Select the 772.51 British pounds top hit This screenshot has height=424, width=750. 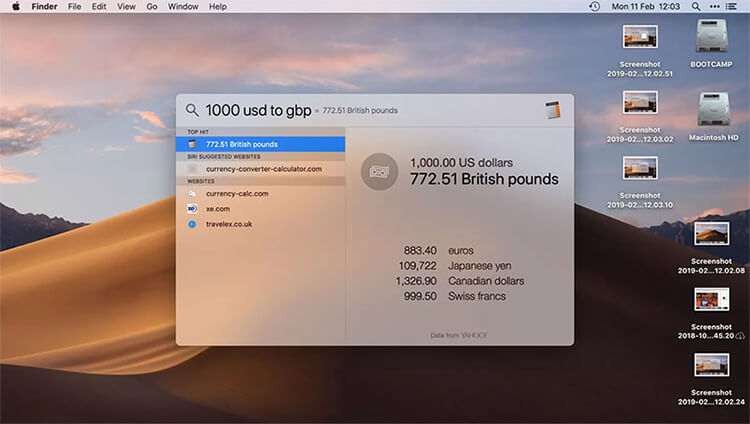[x=260, y=144]
